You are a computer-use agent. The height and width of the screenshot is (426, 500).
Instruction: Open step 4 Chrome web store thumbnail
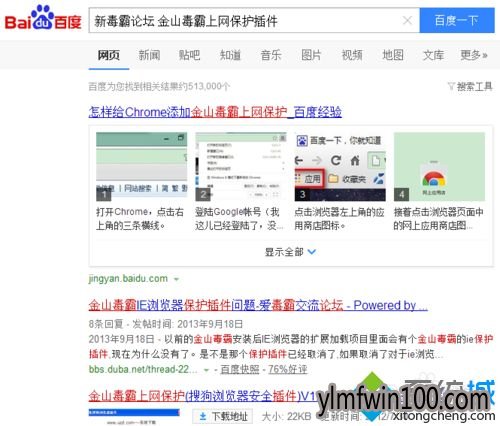(439, 167)
